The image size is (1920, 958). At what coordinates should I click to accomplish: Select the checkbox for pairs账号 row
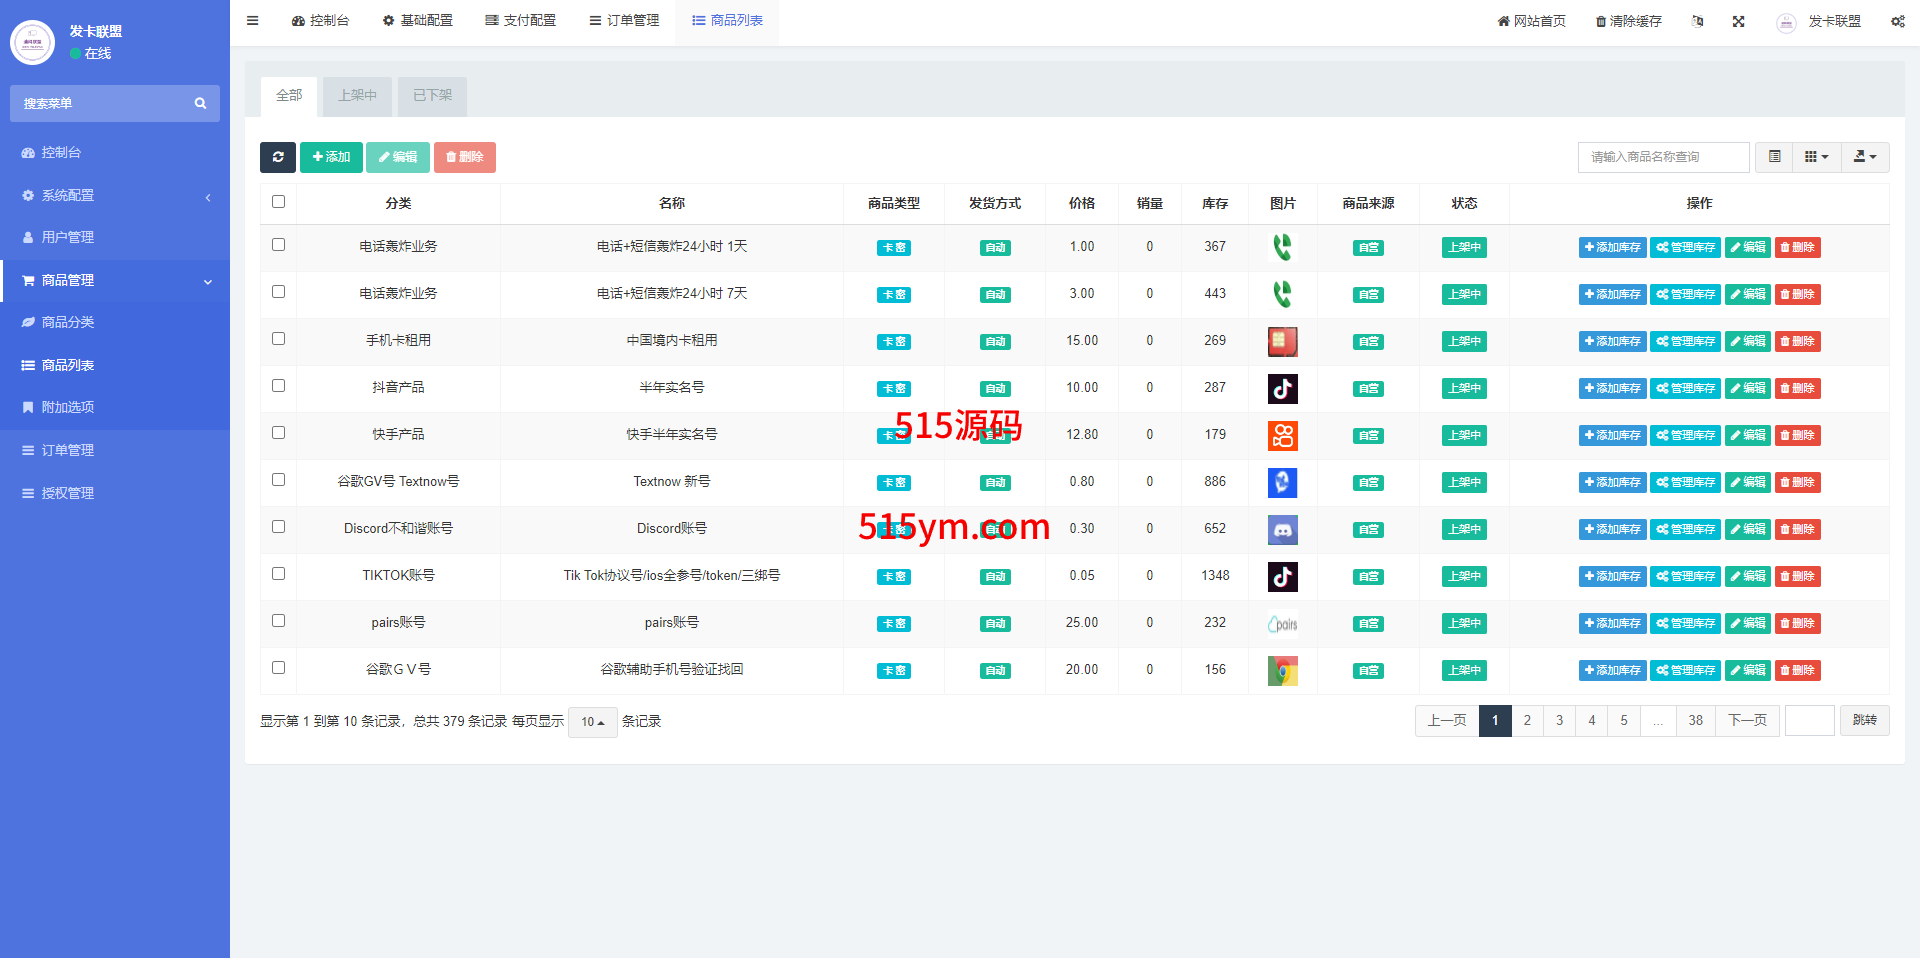tap(279, 621)
